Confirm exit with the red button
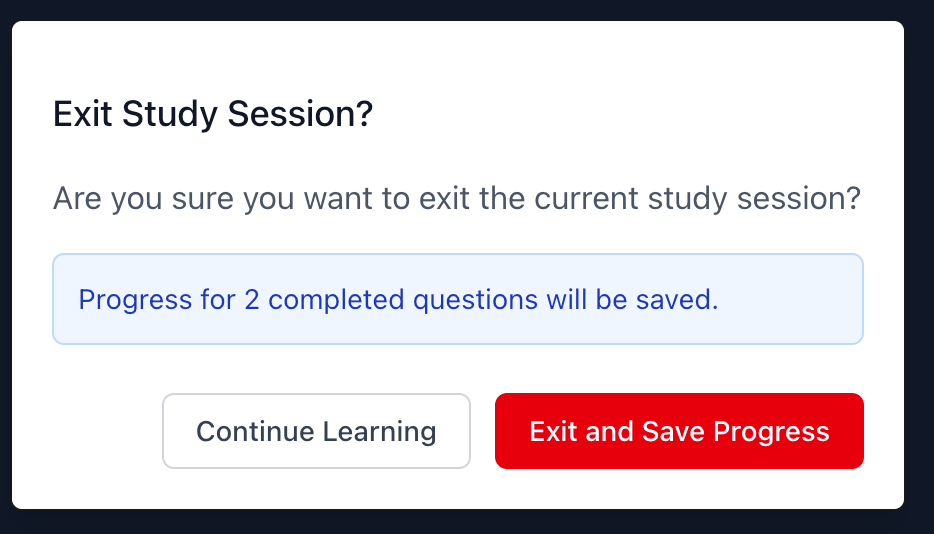This screenshot has height=534, width=934. tap(679, 431)
